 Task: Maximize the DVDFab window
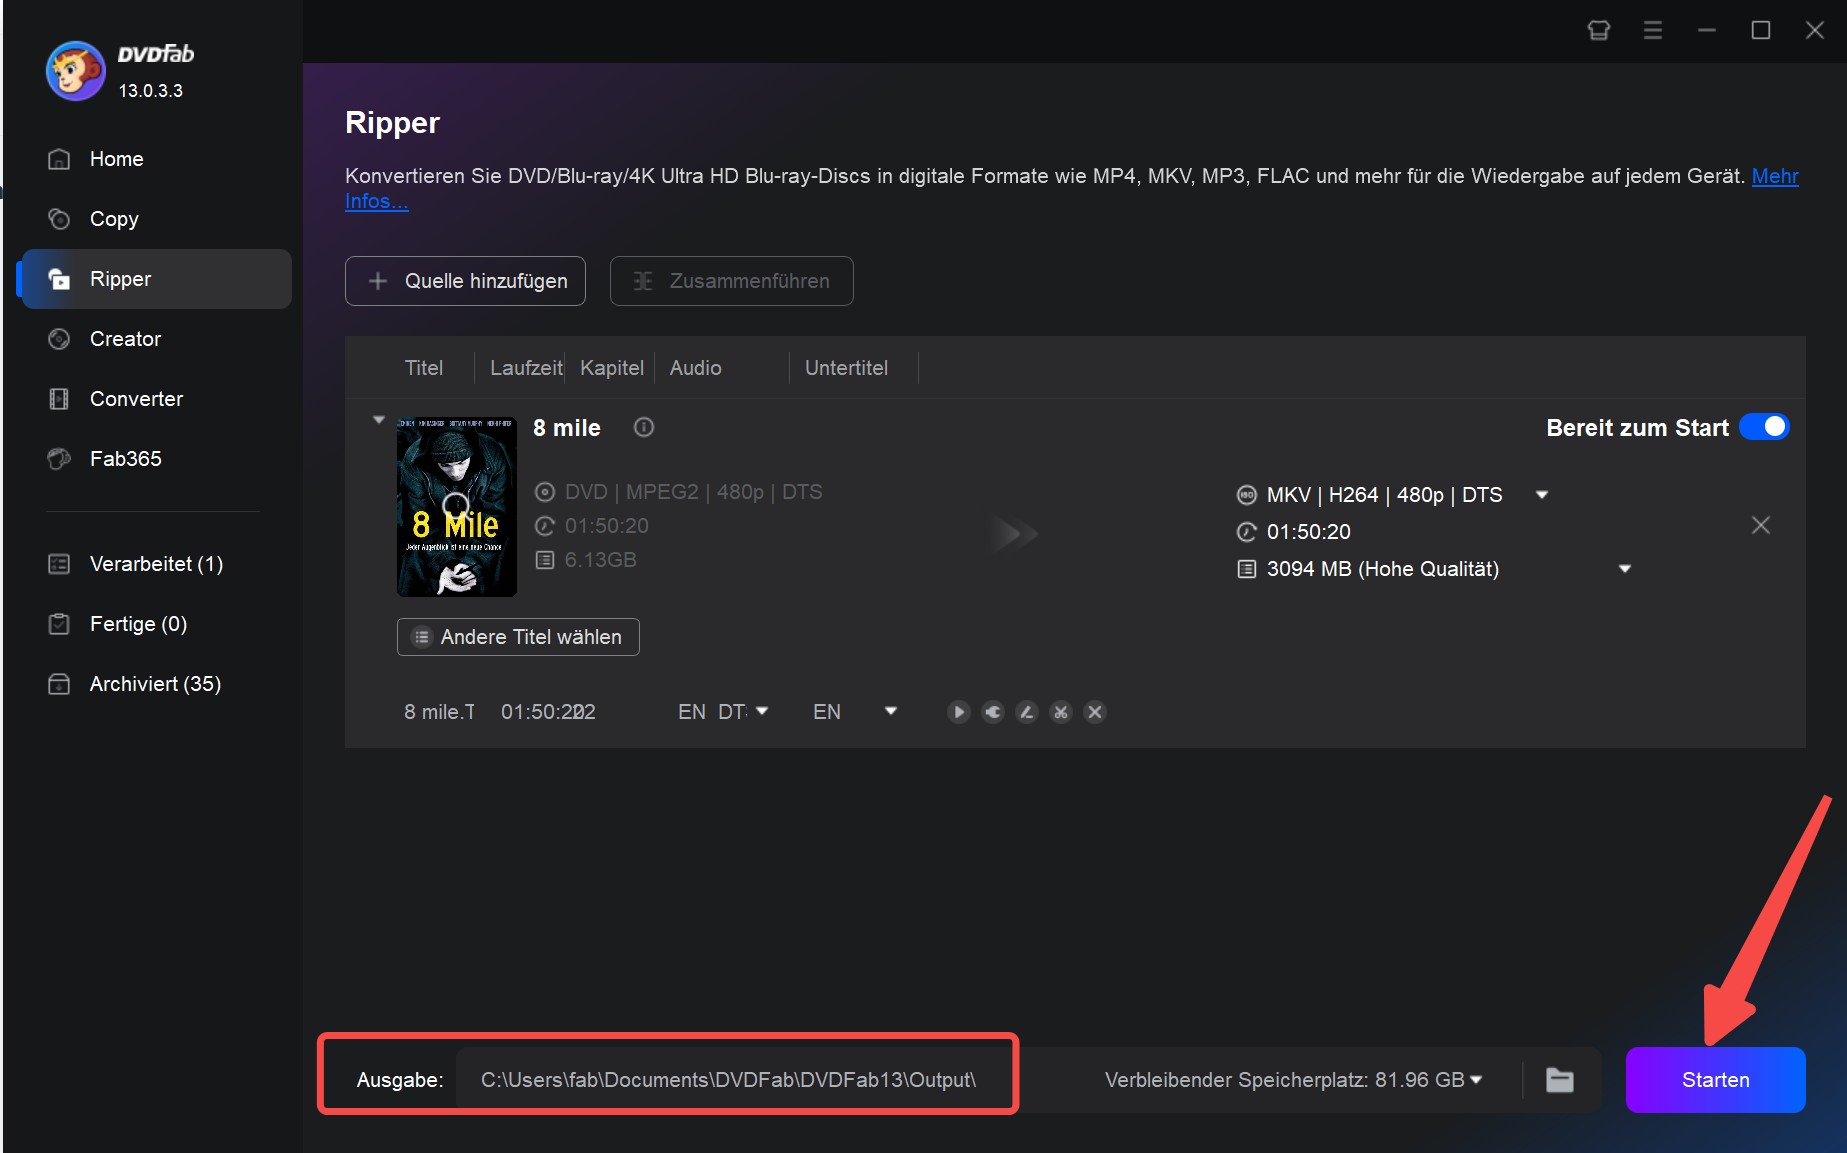[1761, 31]
